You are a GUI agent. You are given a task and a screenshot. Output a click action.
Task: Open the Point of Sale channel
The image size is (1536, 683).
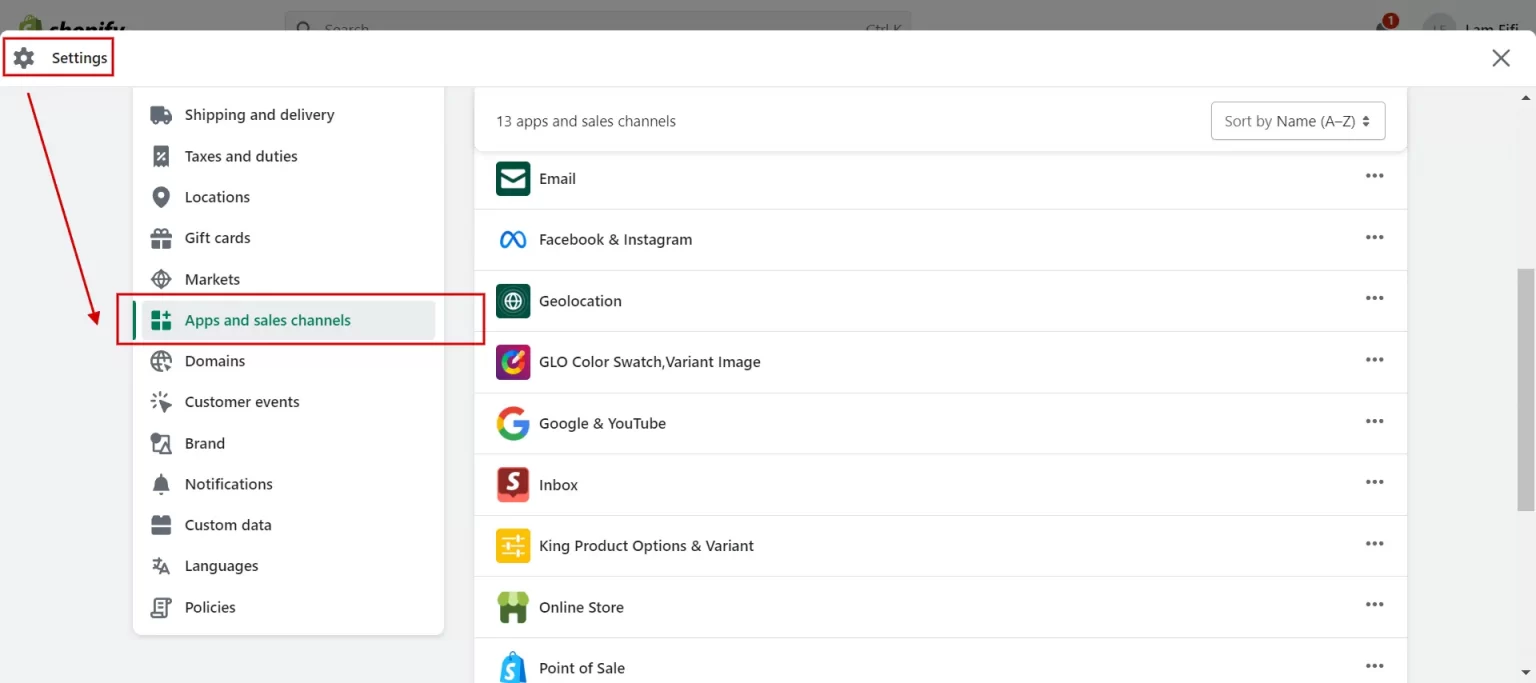(x=582, y=668)
